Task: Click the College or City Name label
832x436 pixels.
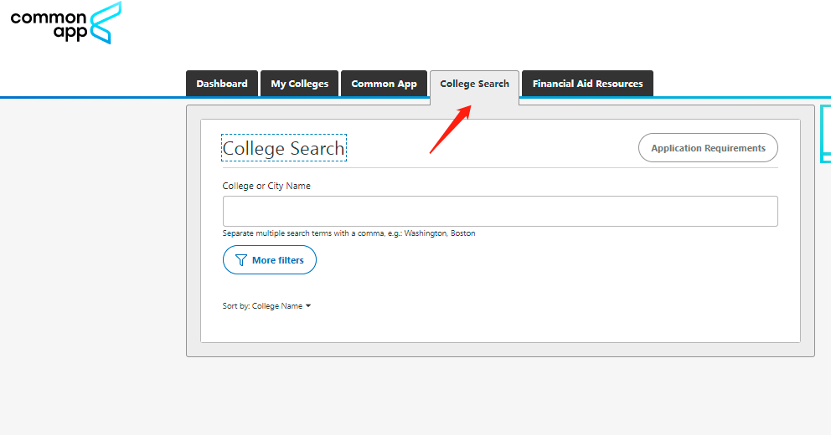Action: pyautogui.click(x=266, y=186)
